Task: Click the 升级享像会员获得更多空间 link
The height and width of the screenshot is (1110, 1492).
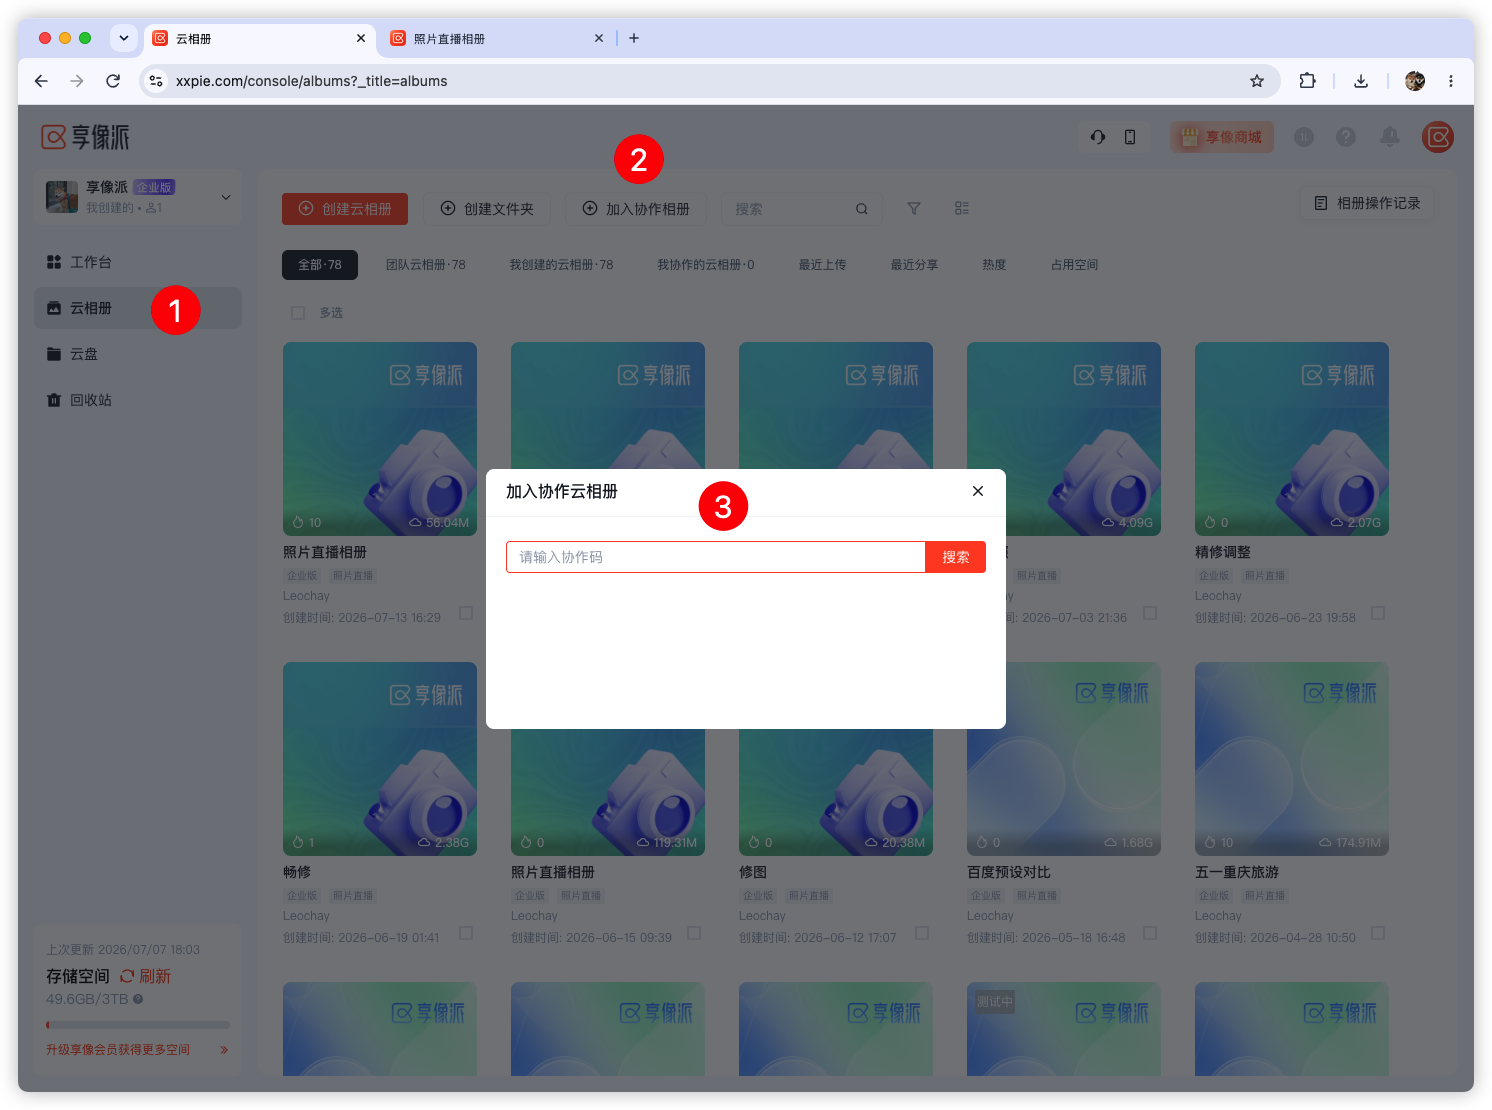Action: coord(137,1050)
